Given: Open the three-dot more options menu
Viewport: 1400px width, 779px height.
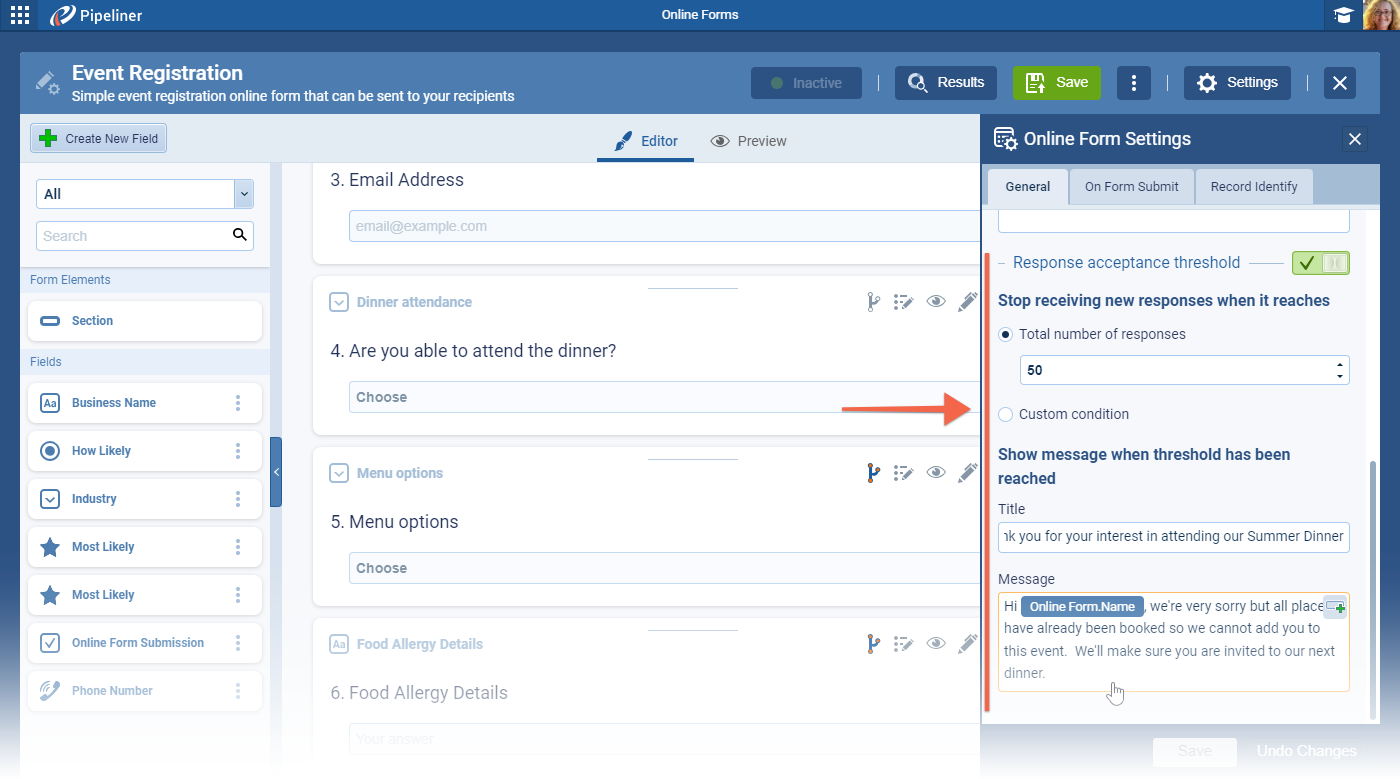Looking at the screenshot, I should point(1133,83).
